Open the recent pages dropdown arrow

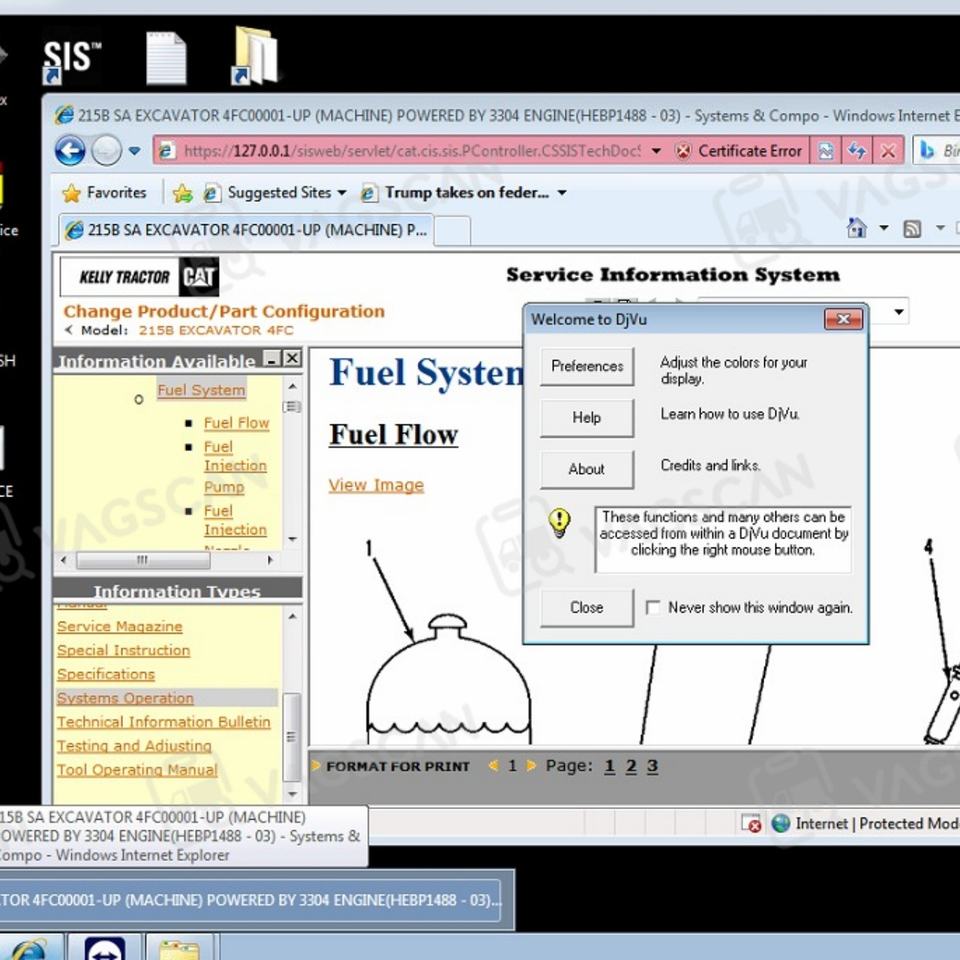(135, 151)
